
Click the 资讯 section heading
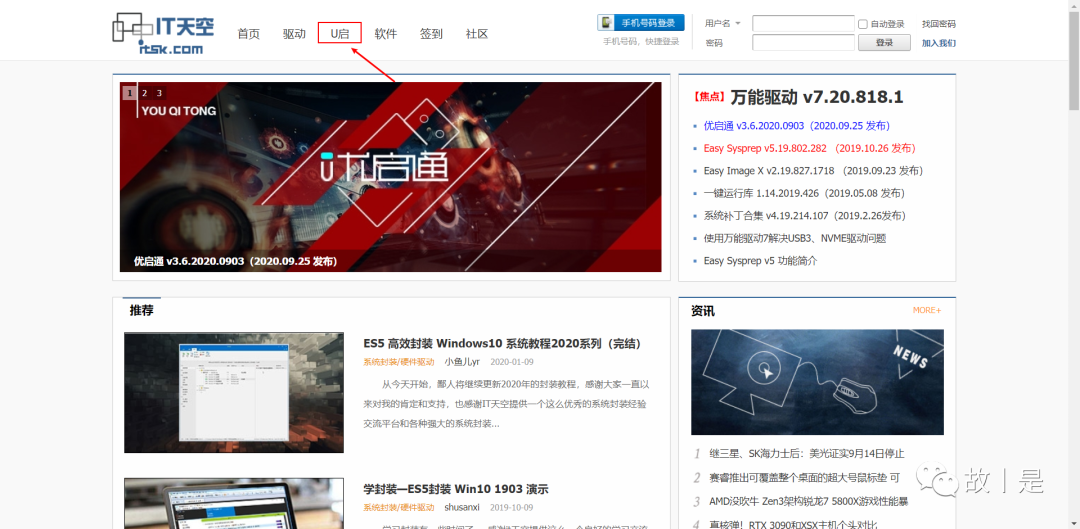click(x=703, y=311)
